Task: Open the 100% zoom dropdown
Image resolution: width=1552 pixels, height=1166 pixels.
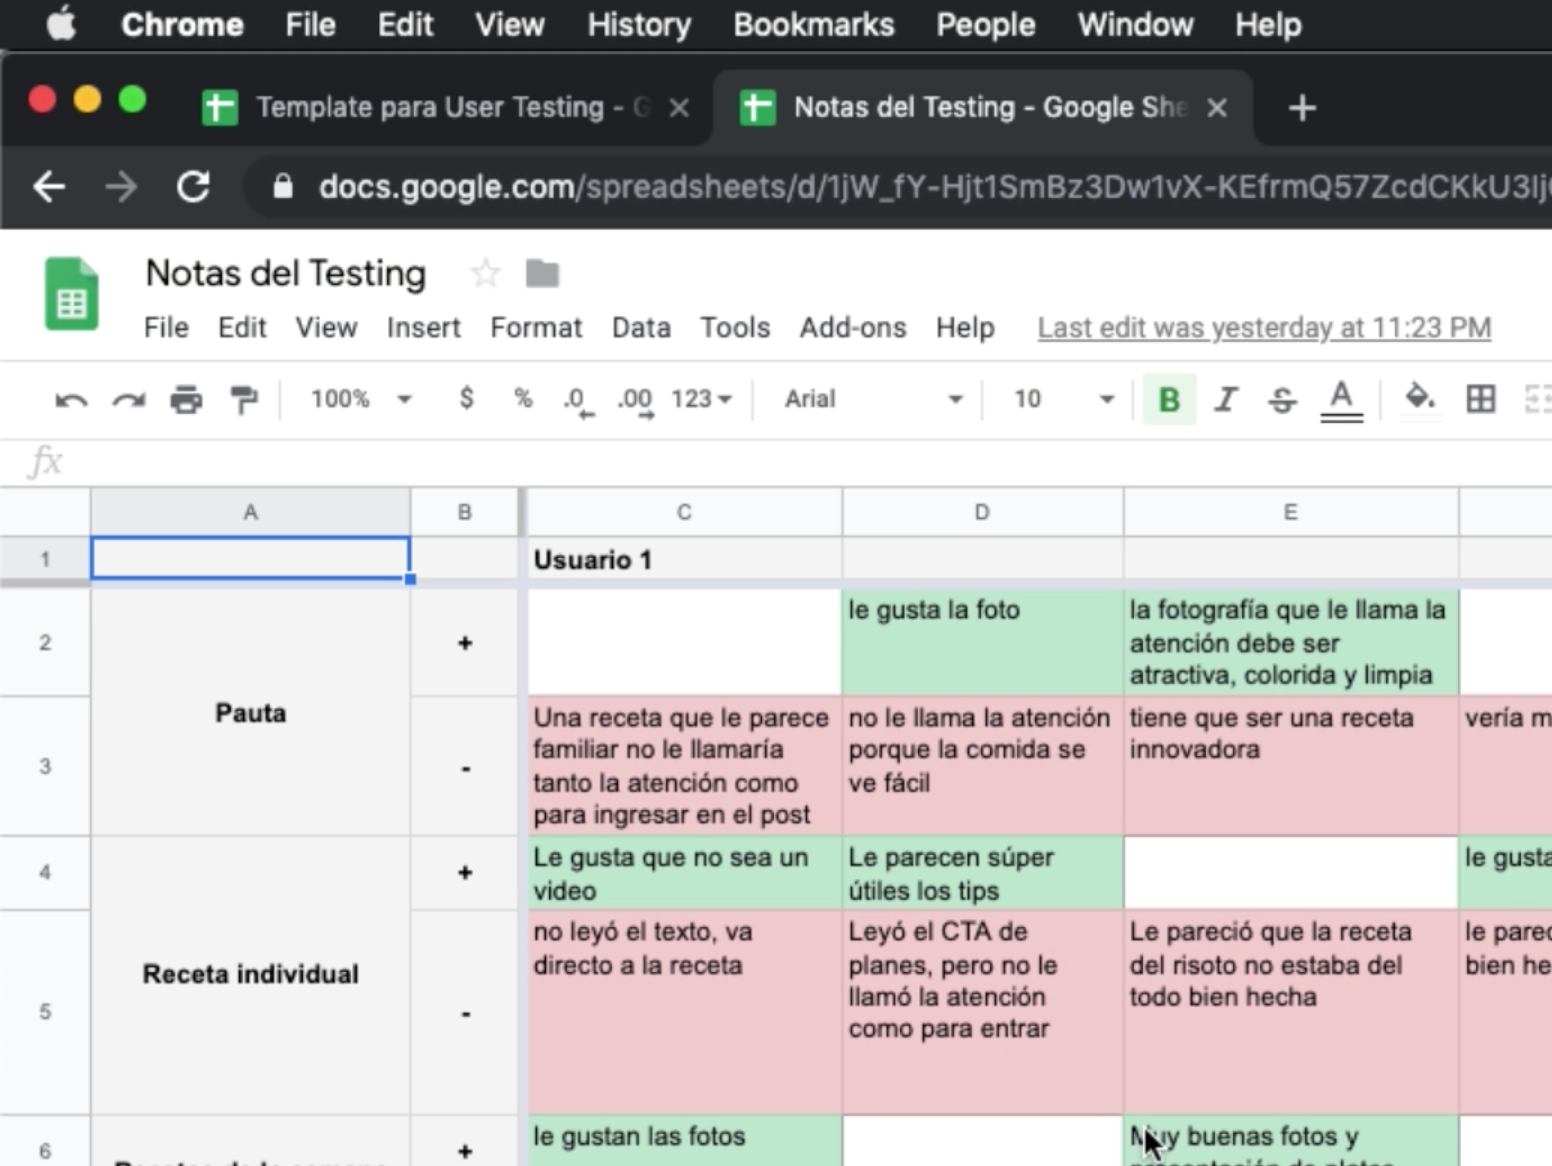Action: coord(360,399)
